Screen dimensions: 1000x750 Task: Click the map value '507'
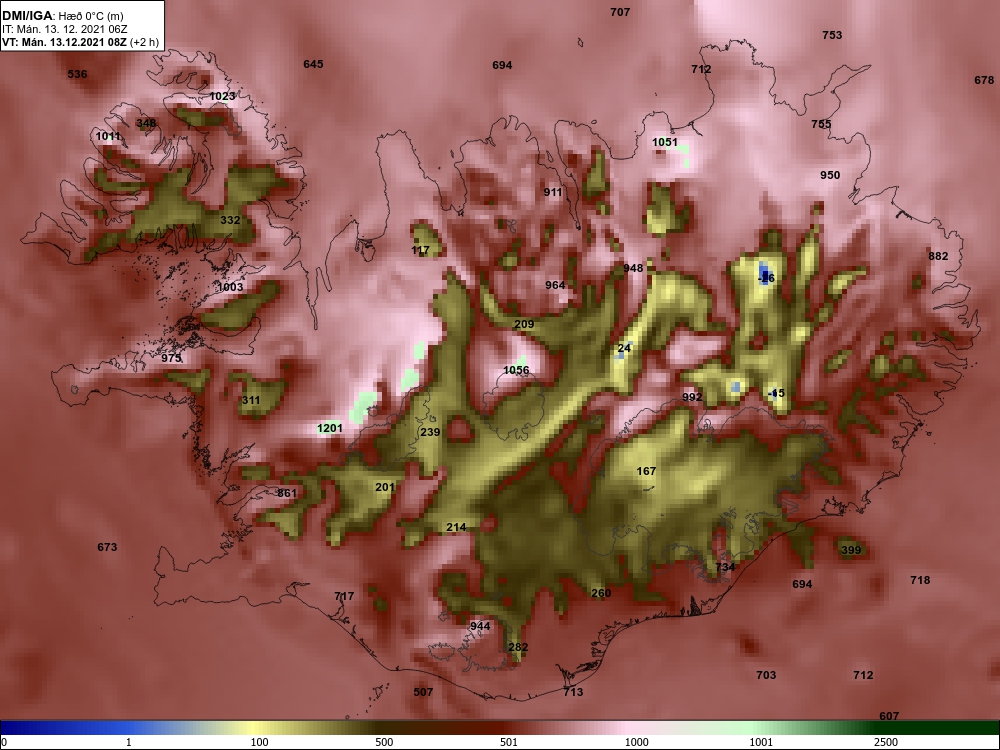[x=423, y=691]
